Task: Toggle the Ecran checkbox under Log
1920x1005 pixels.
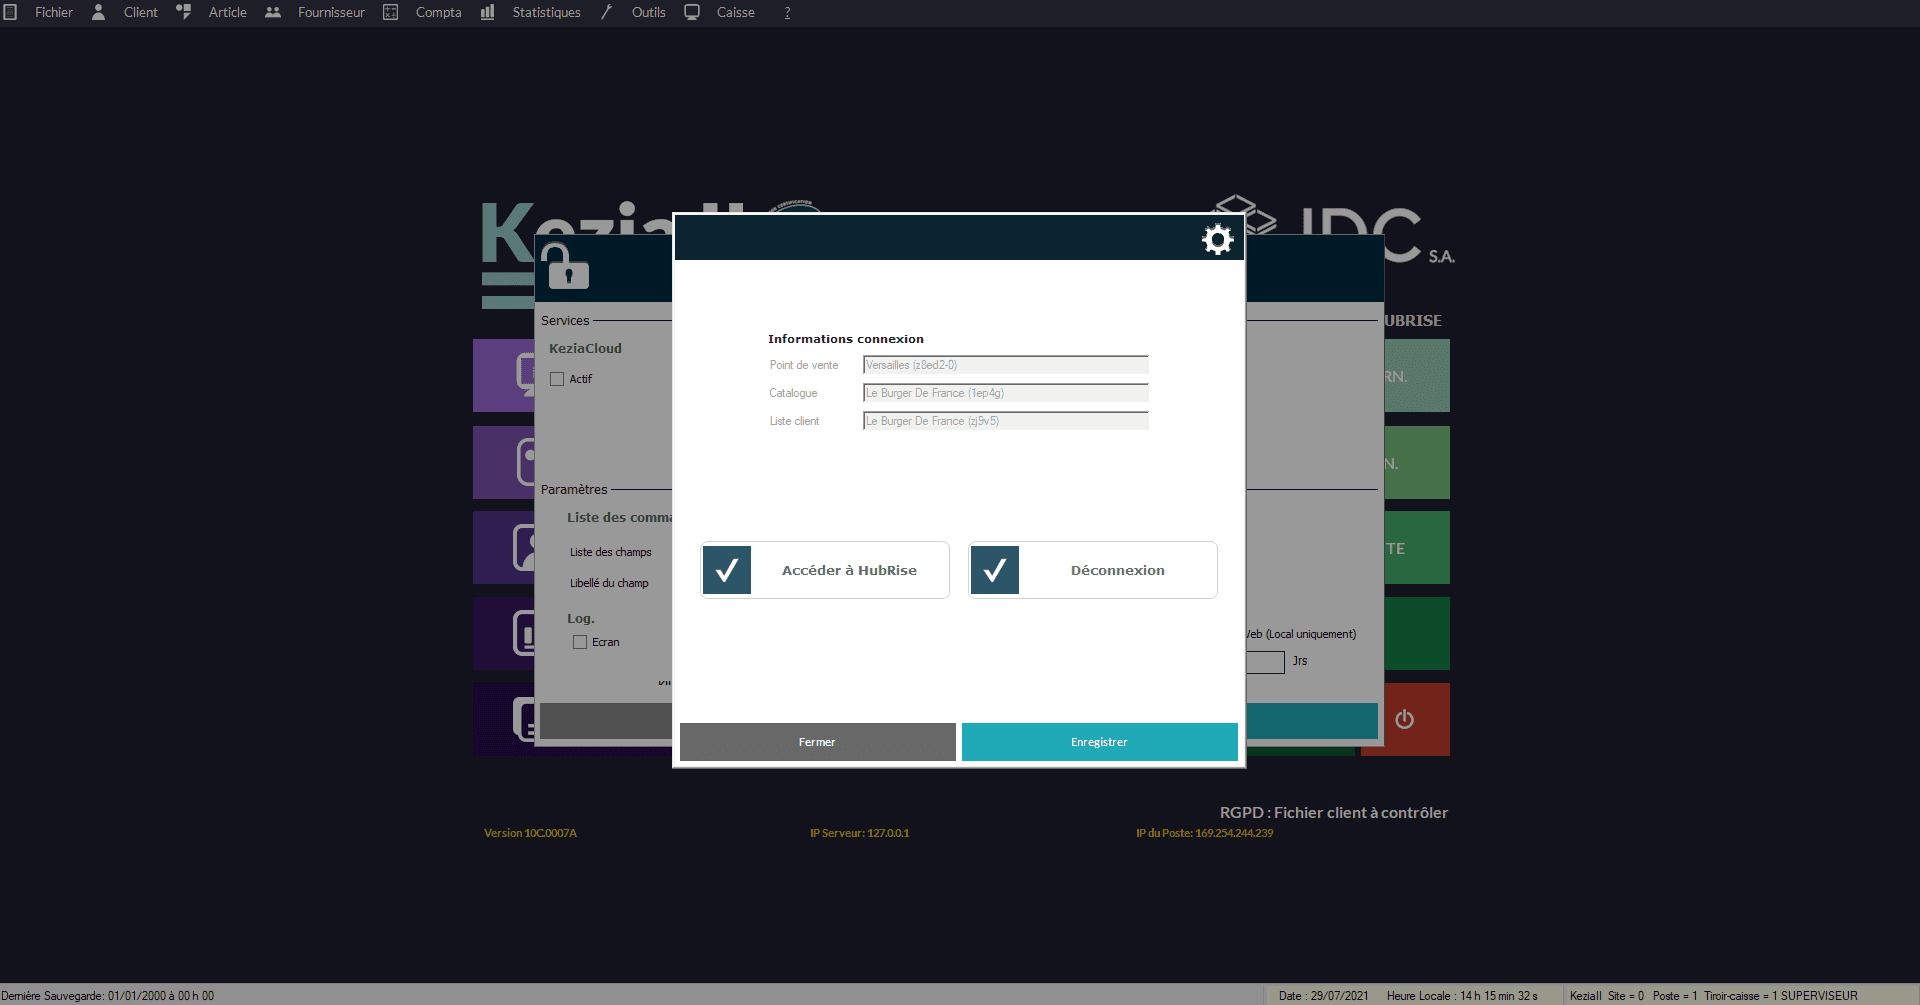Action: tap(580, 642)
